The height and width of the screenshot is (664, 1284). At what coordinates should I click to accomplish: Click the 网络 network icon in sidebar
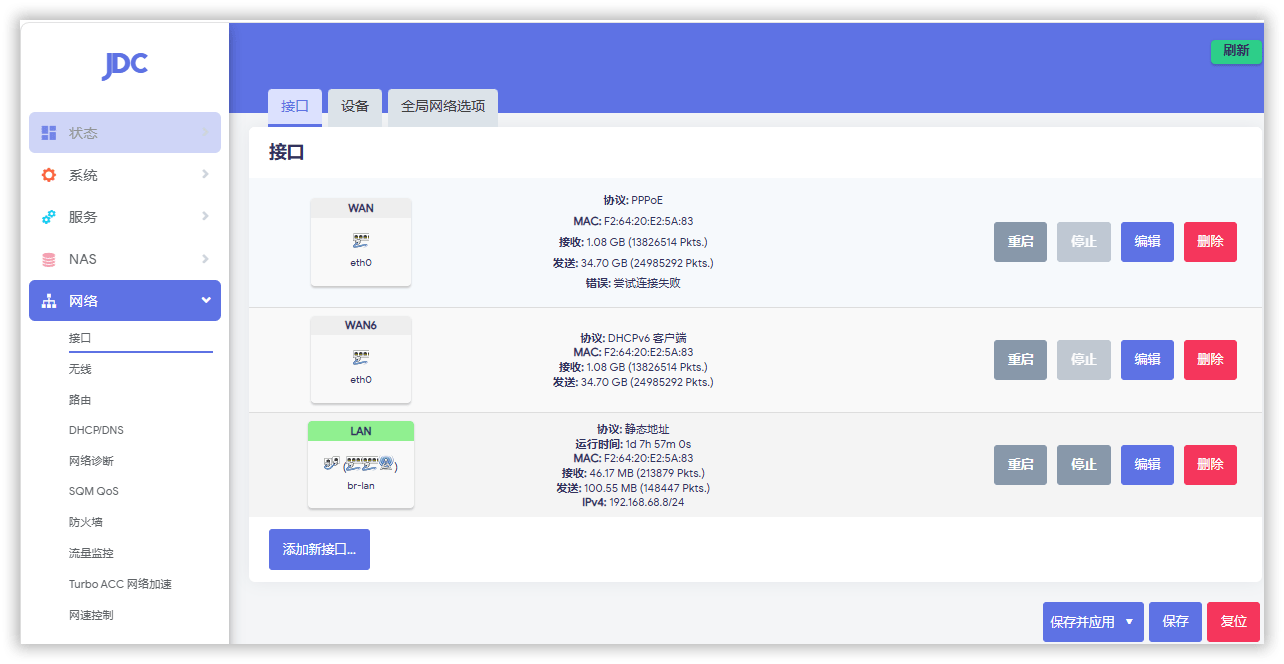coord(49,301)
